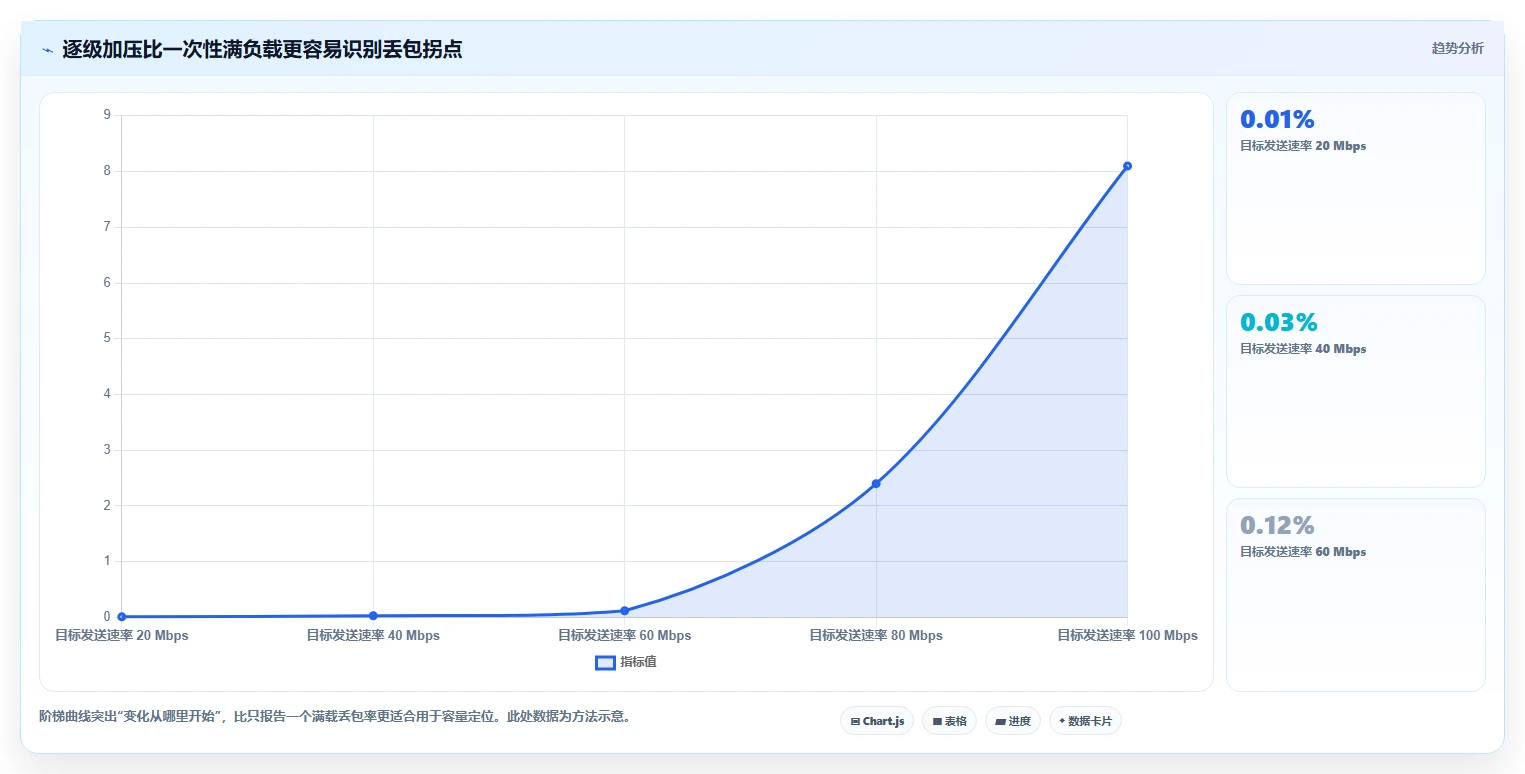Click the 0.03% value card
The image size is (1525, 774).
click(x=1355, y=391)
